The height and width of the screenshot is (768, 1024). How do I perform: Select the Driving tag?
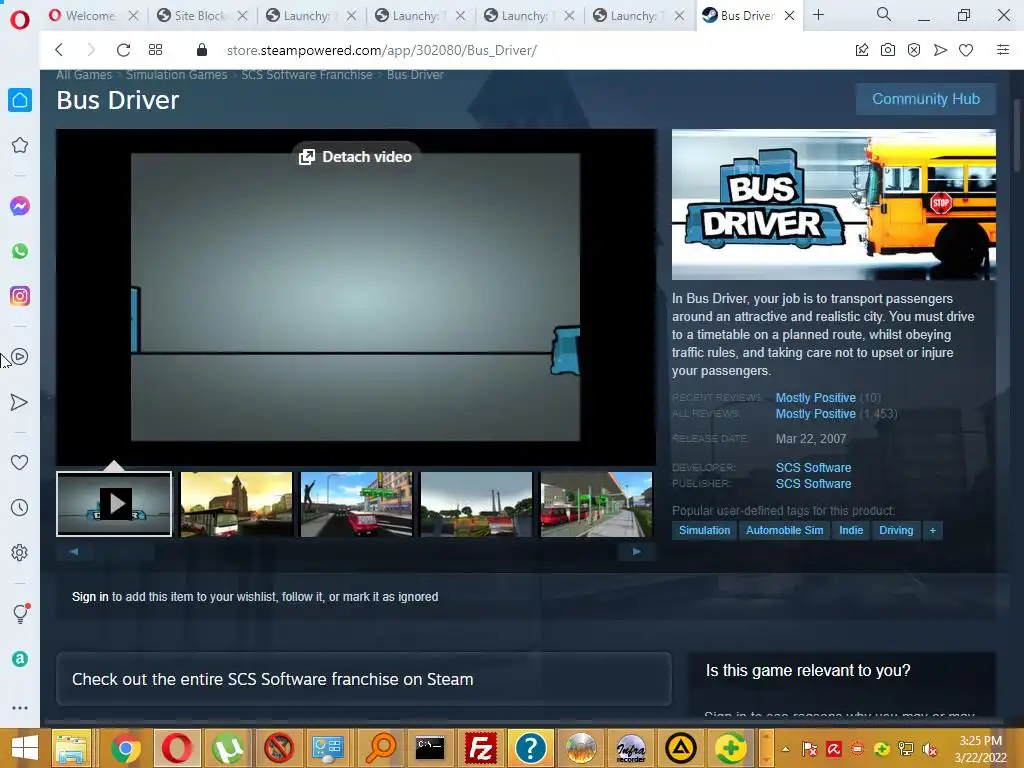pyautogui.click(x=896, y=530)
